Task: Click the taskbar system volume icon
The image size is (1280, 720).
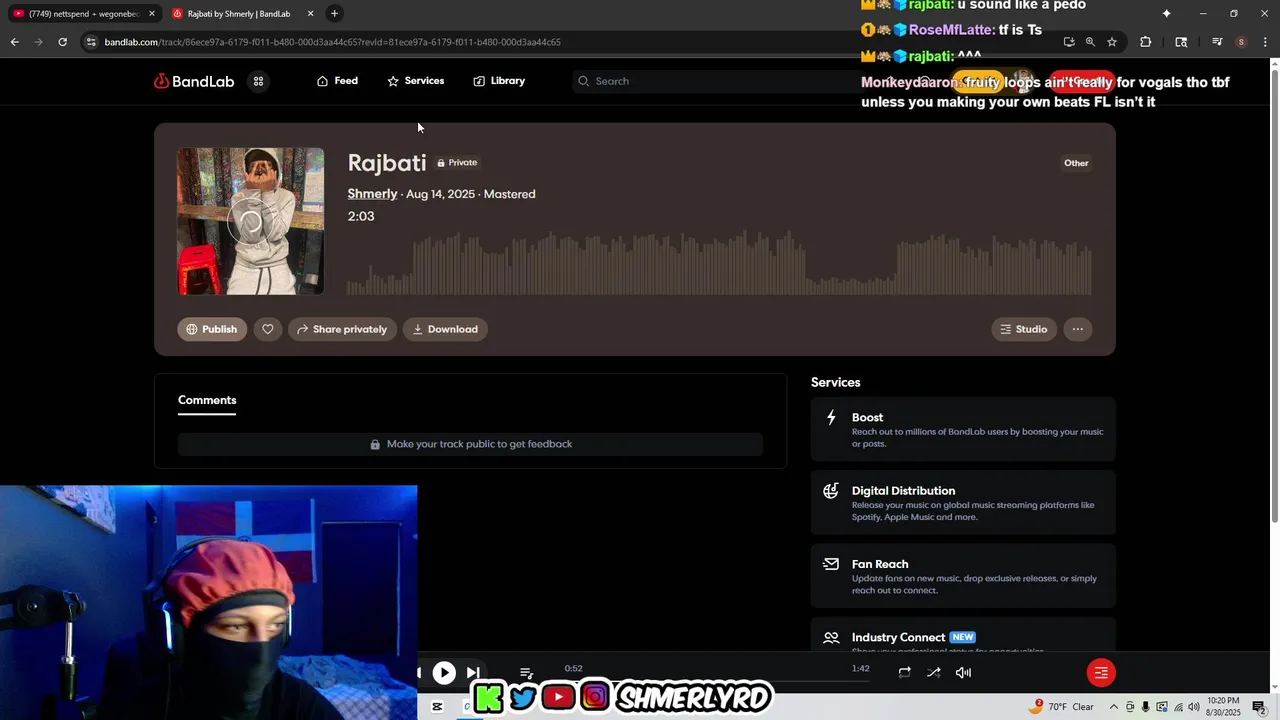Action: pos(1194,707)
